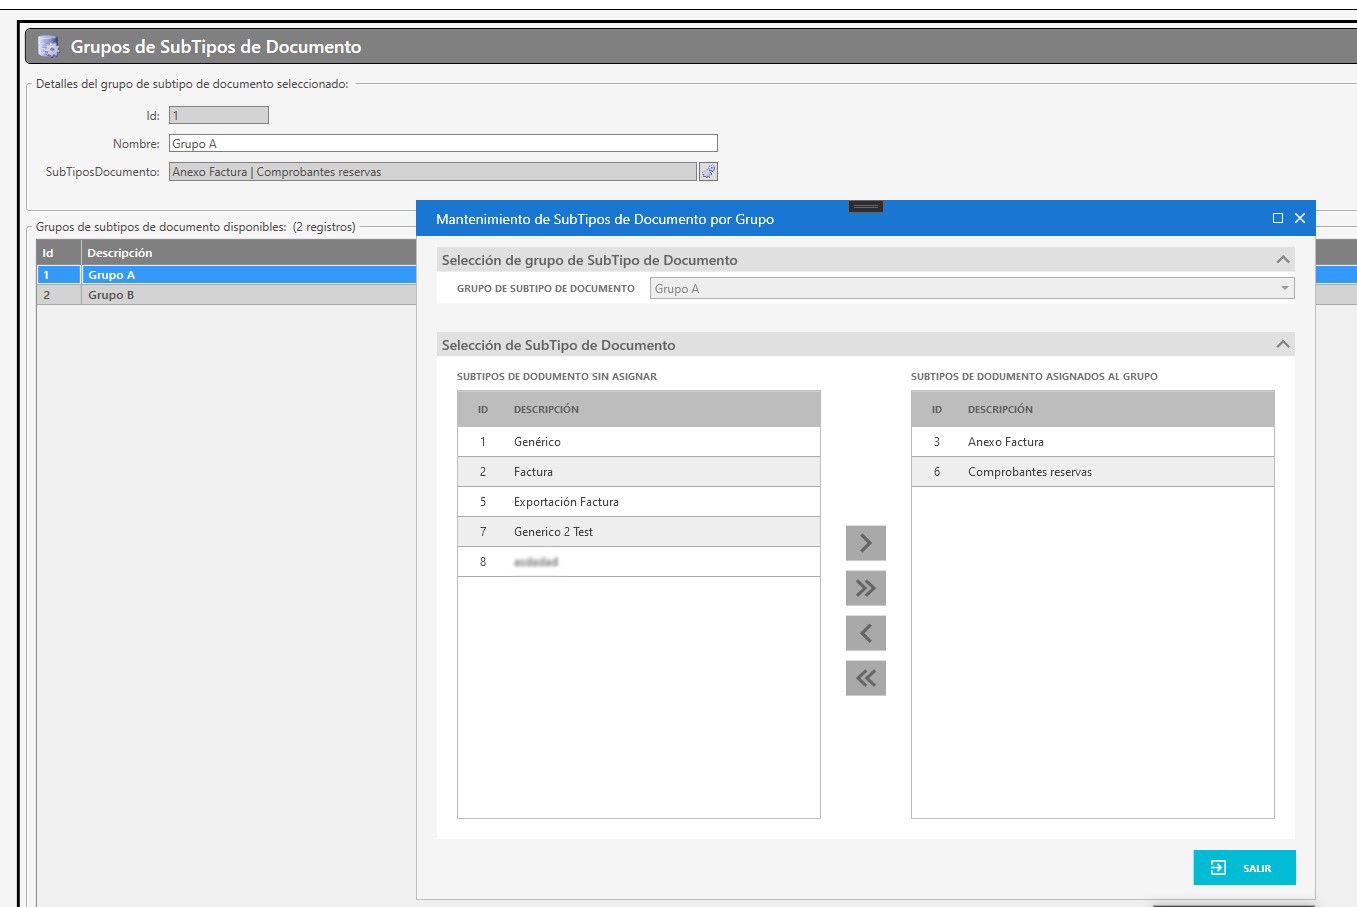Close the Mantenimiento de SubTipos dialog
This screenshot has width=1357, height=907.
pyautogui.click(x=1300, y=218)
